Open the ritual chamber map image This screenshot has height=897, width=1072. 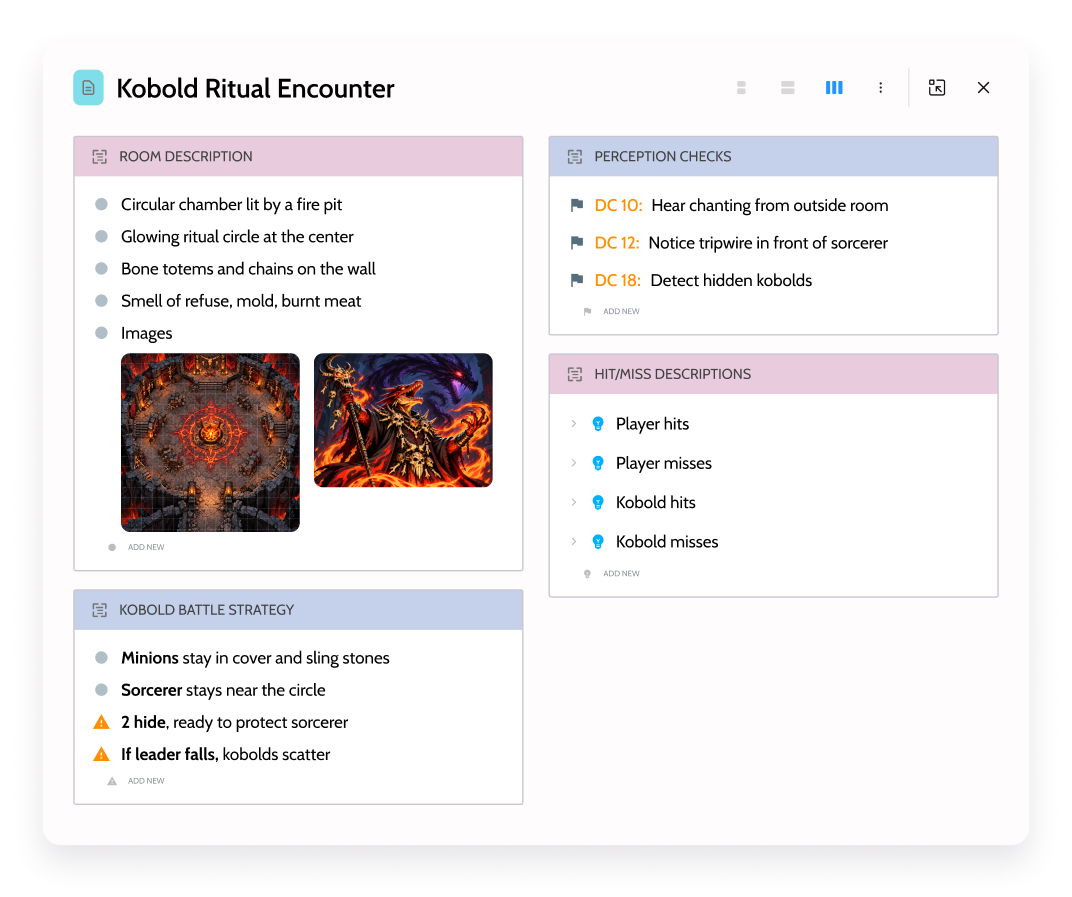point(211,442)
